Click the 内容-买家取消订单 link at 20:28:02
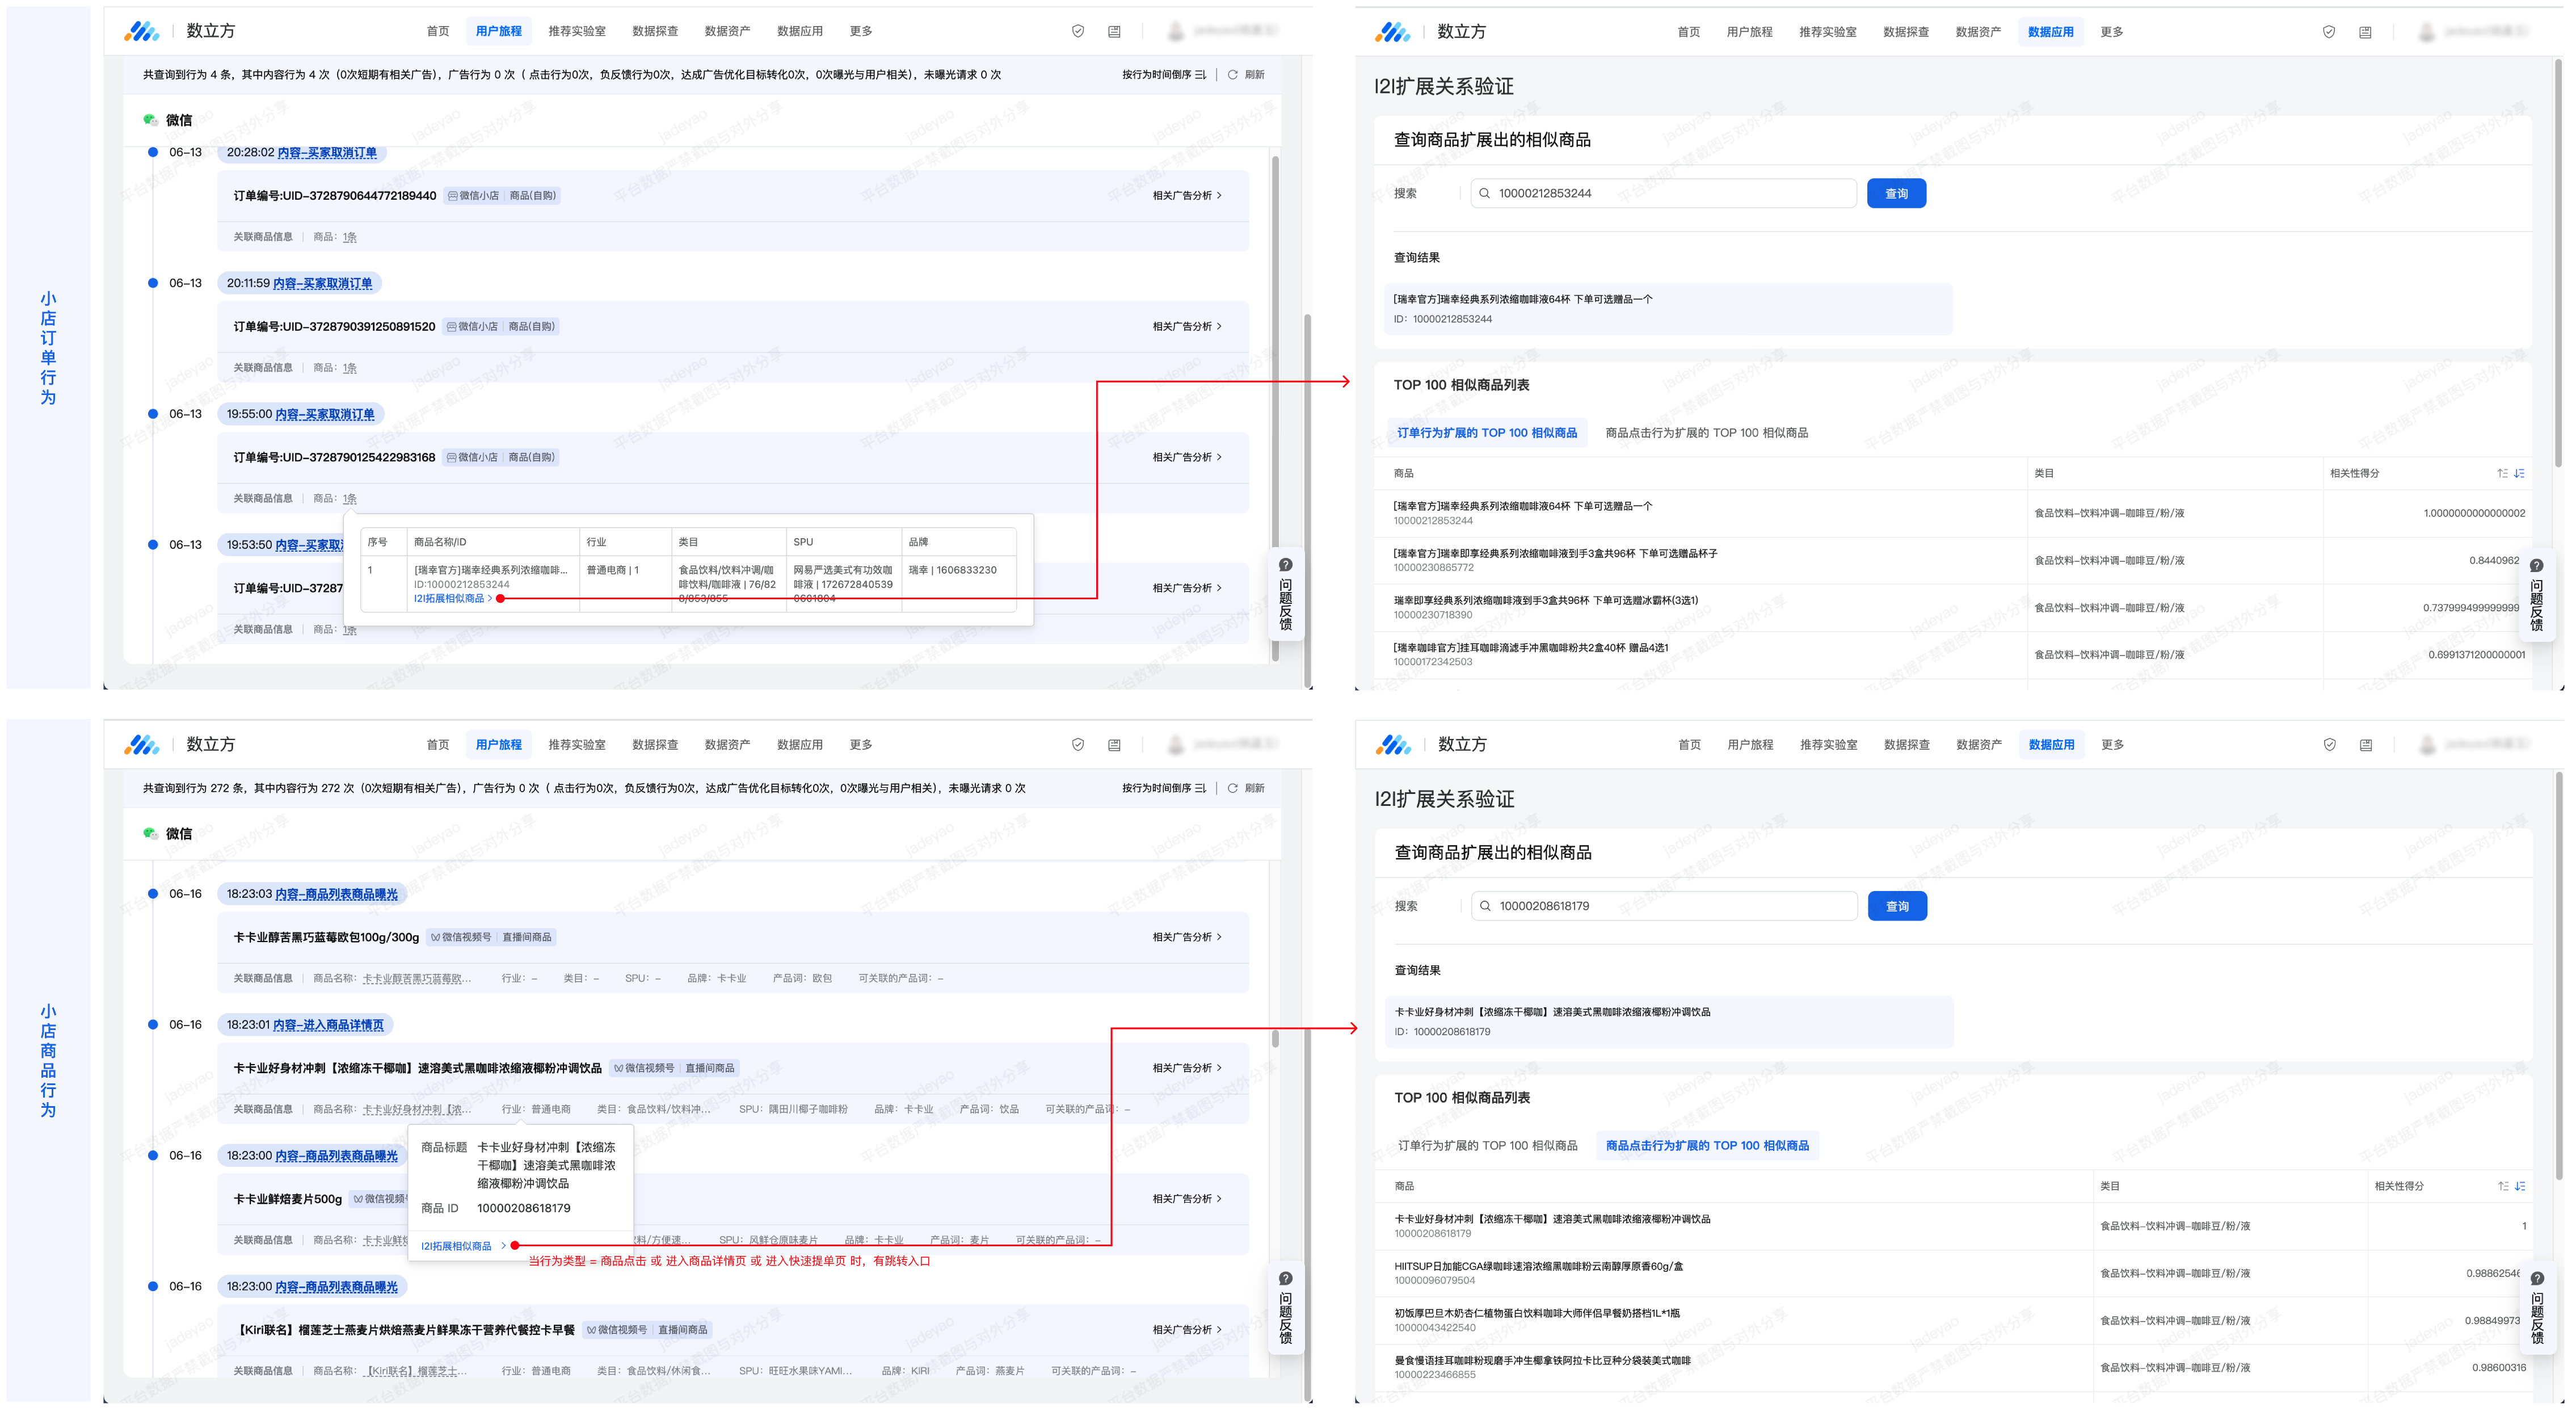 (x=327, y=153)
